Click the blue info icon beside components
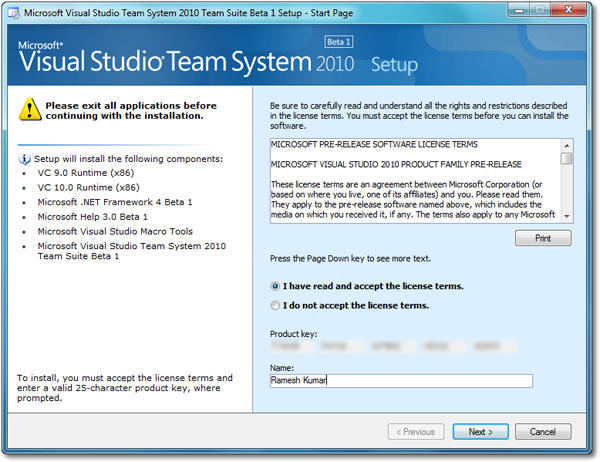 24,159
